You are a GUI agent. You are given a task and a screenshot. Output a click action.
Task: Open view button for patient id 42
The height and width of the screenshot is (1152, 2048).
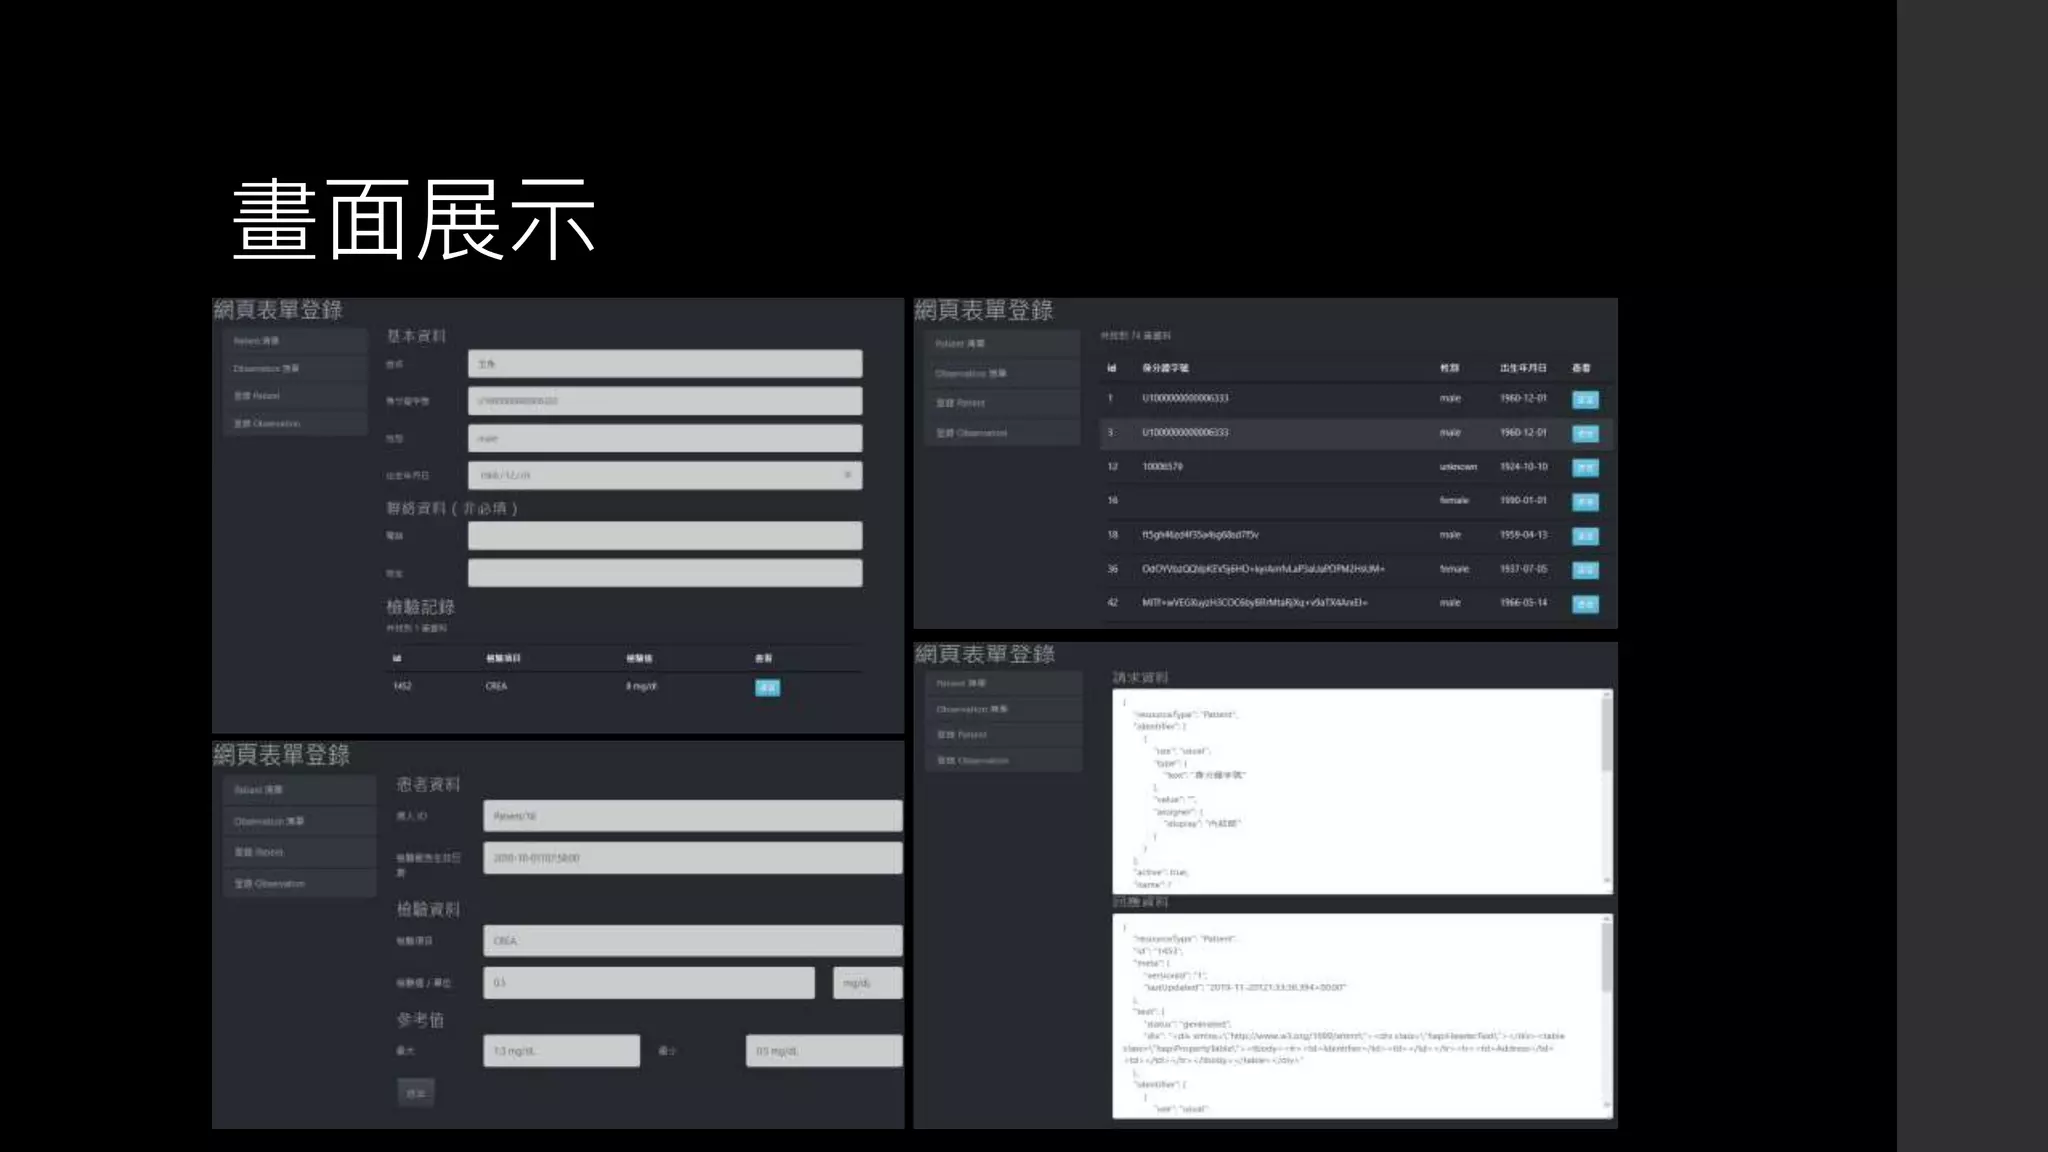[1585, 604]
